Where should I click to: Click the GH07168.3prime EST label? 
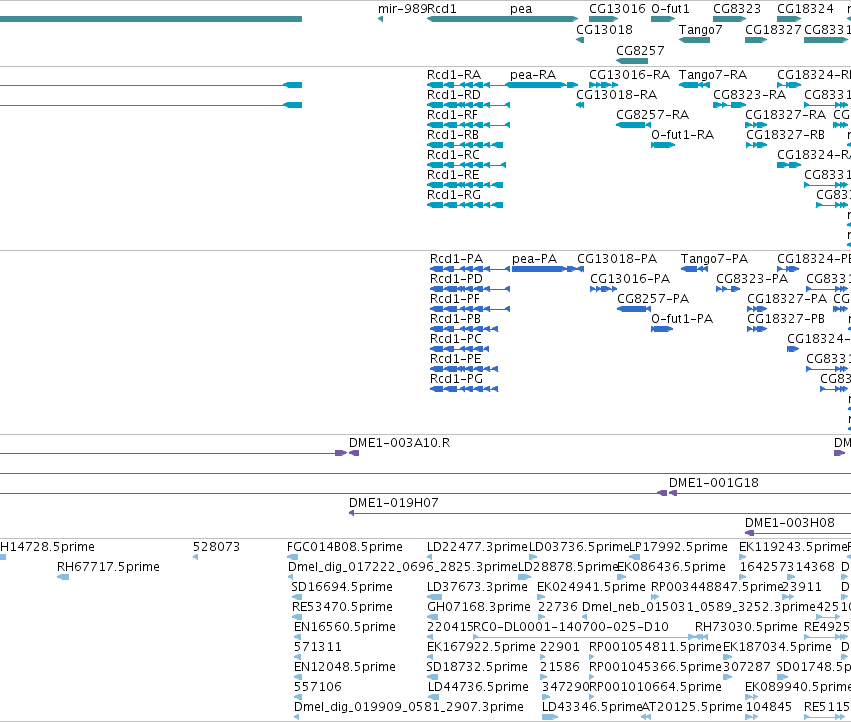point(479,607)
